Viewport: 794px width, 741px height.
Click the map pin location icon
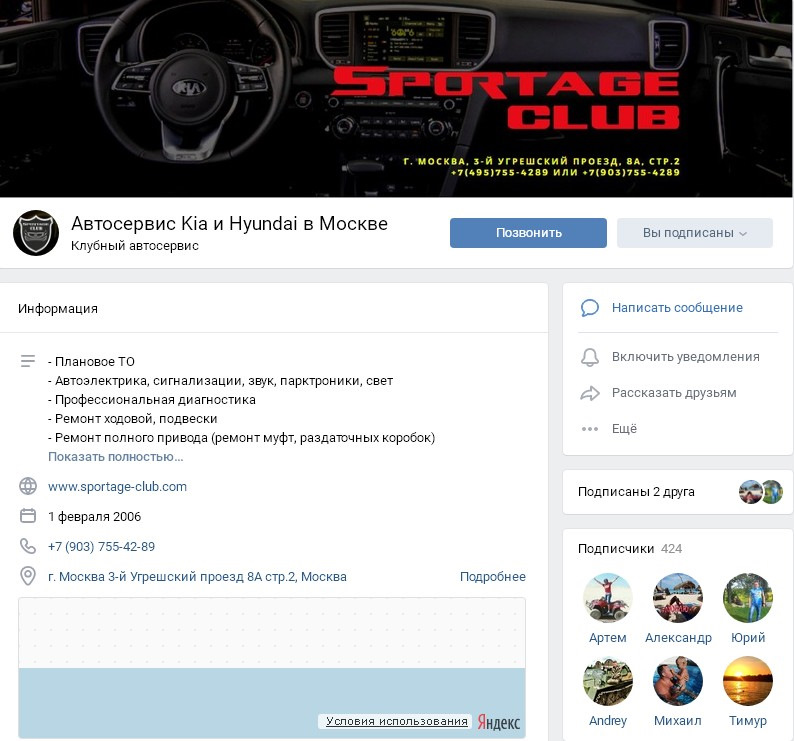click(x=28, y=576)
